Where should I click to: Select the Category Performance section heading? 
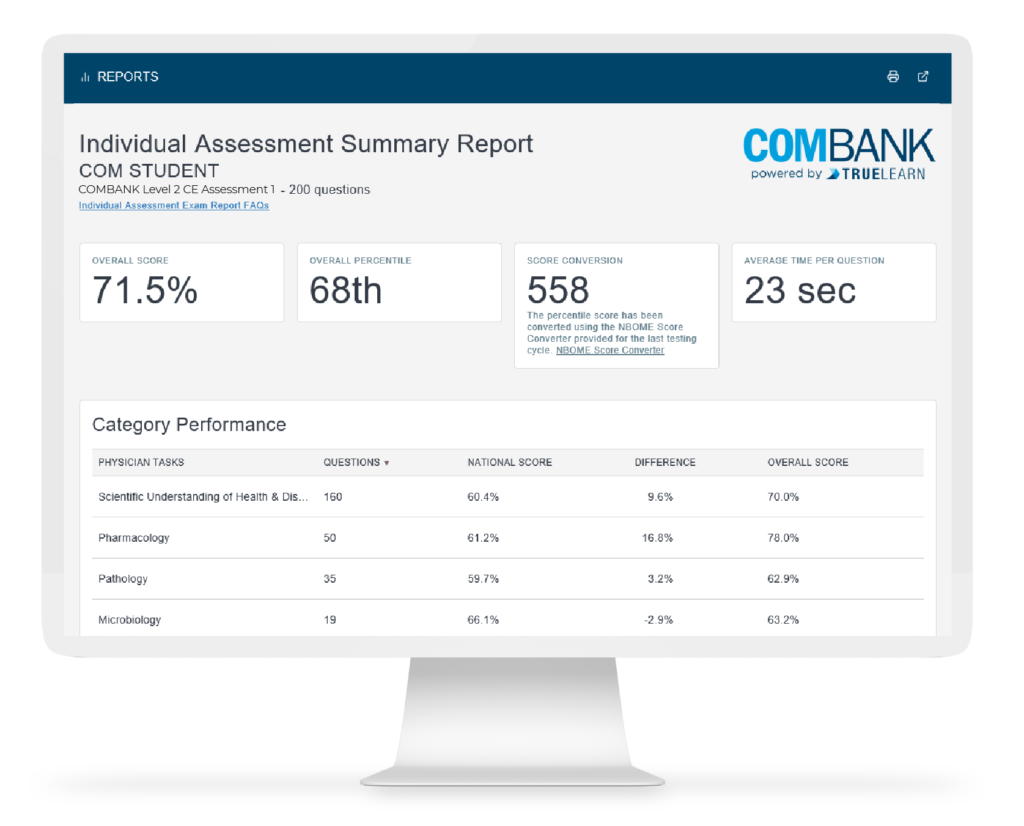(x=189, y=425)
